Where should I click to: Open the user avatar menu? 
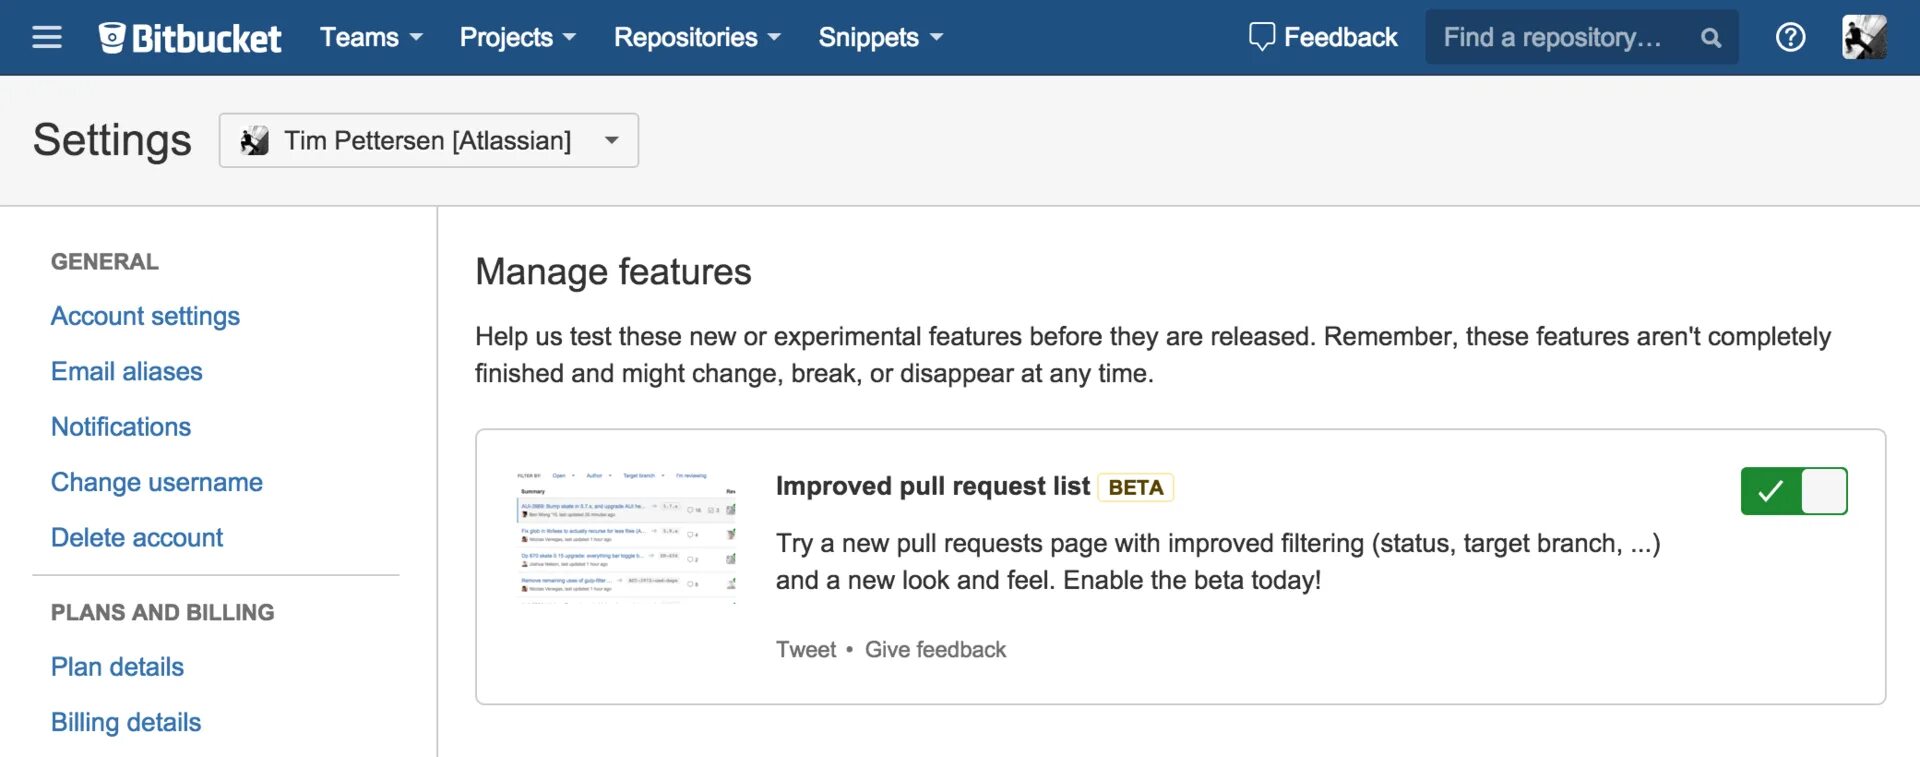1864,38
